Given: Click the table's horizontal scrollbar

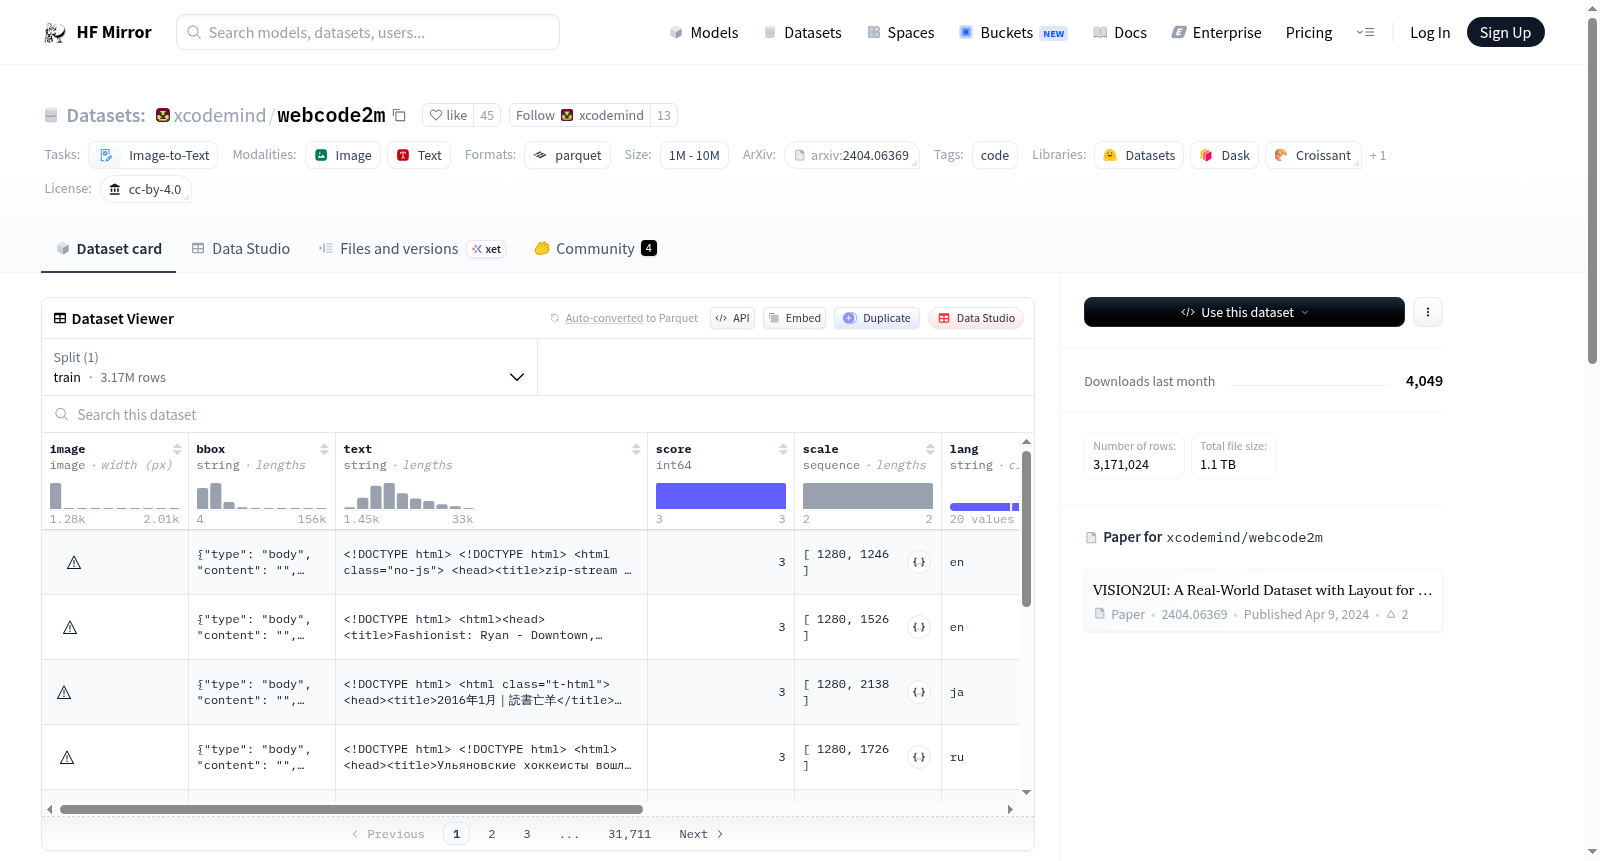Looking at the screenshot, I should (351, 809).
